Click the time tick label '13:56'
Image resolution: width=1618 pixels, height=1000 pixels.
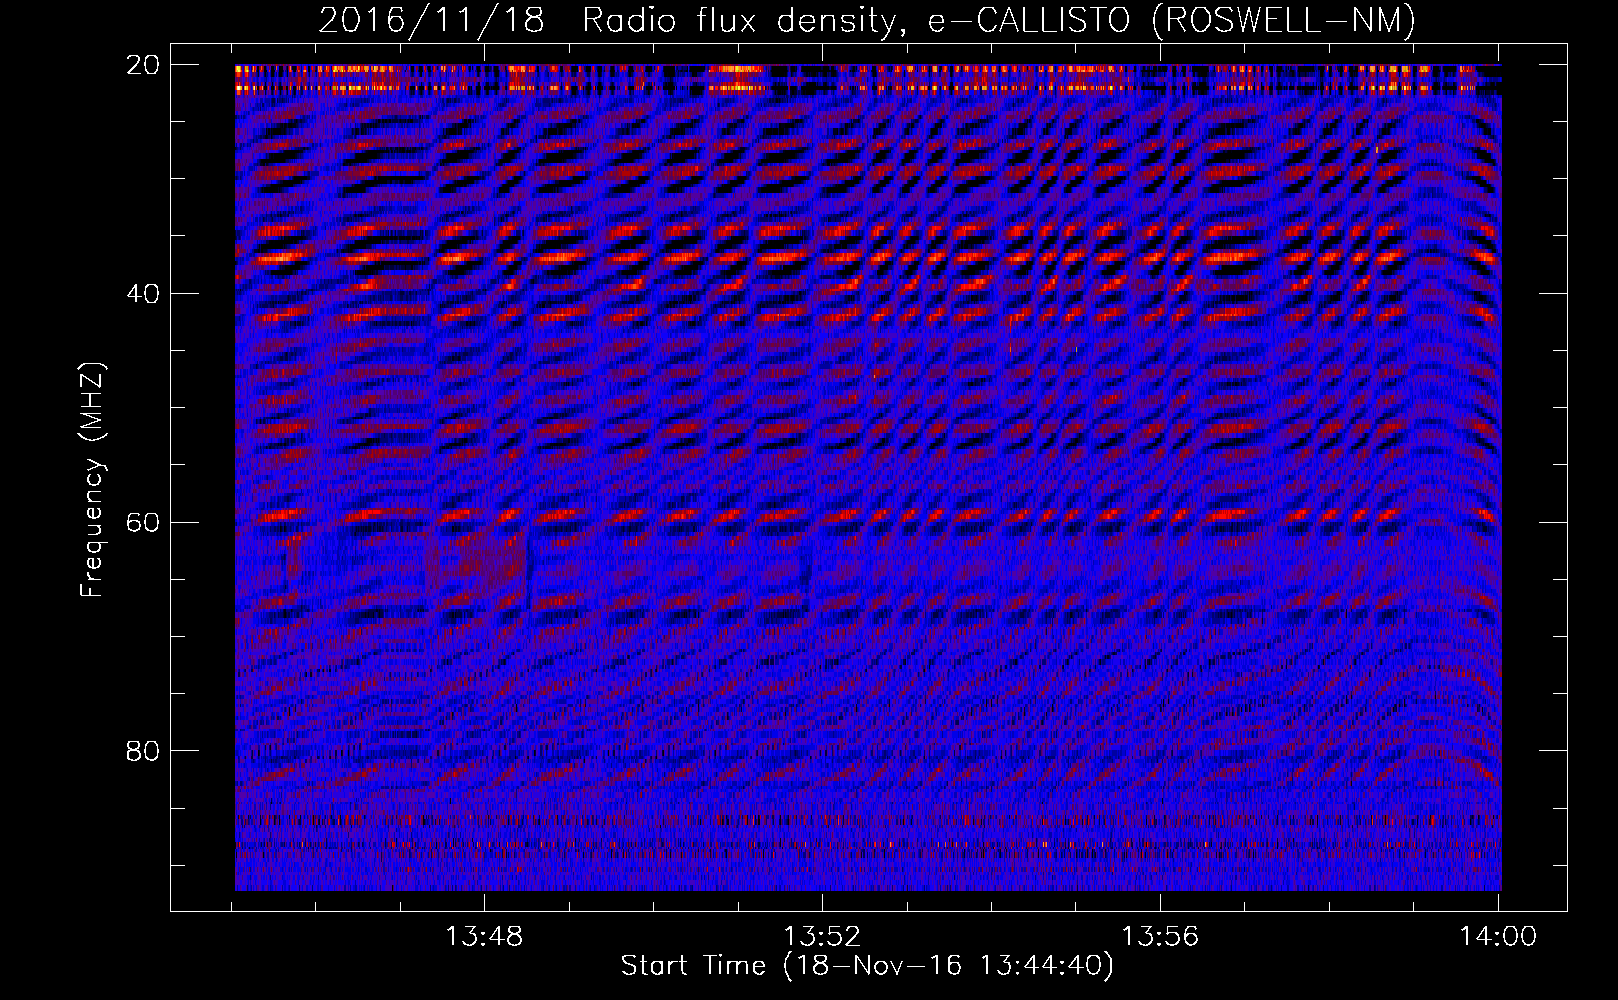click(1160, 937)
